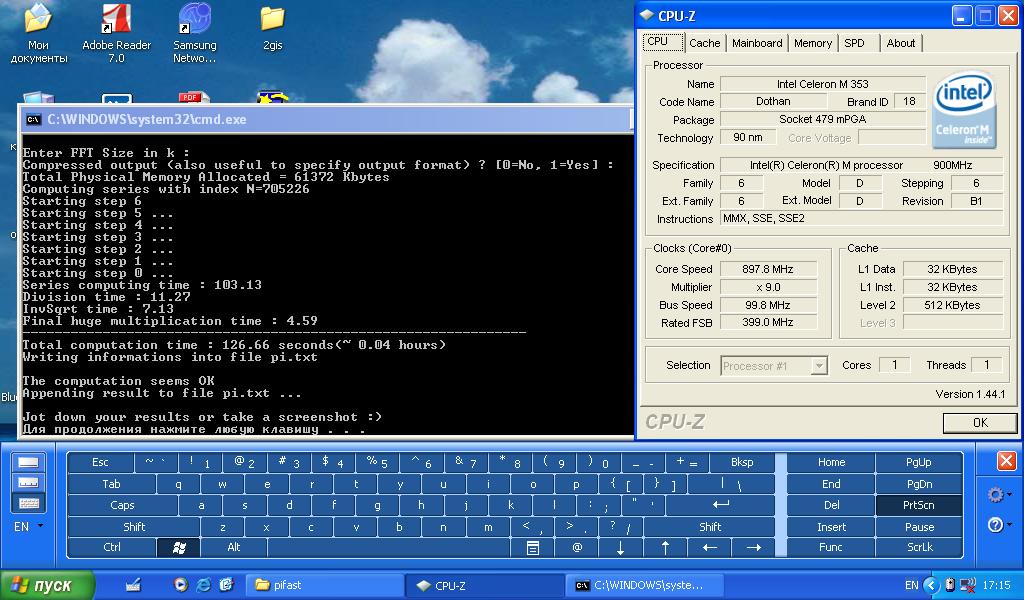Viewport: 1024px width, 600px height.
Task: Click the up arrow key on keyboard
Action: coord(665,548)
